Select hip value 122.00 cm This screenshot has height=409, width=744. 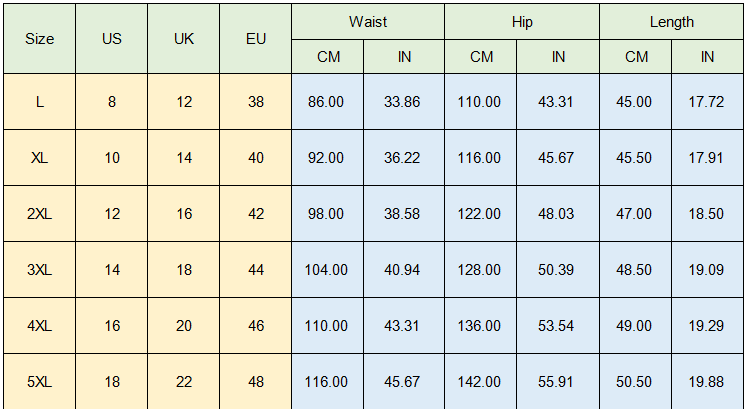tap(481, 214)
